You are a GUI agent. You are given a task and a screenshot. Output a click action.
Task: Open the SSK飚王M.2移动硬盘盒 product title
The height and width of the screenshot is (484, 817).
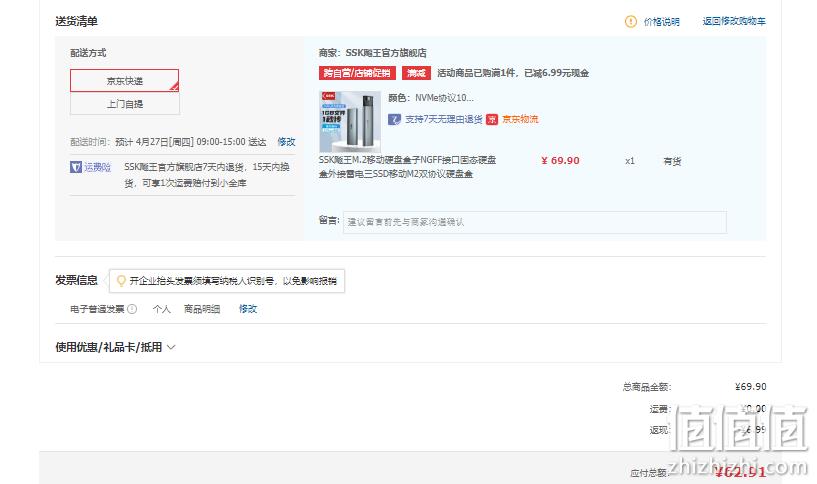pos(407,167)
